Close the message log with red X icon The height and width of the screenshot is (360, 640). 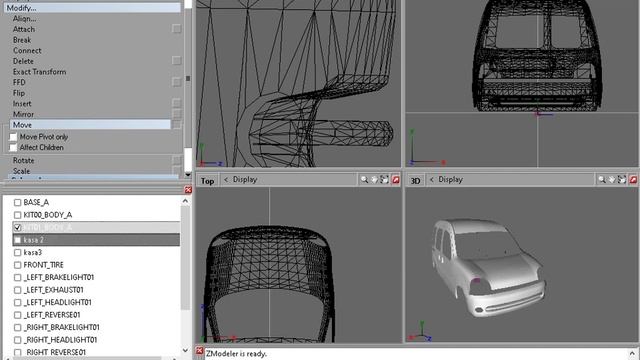pyautogui.click(x=199, y=351)
